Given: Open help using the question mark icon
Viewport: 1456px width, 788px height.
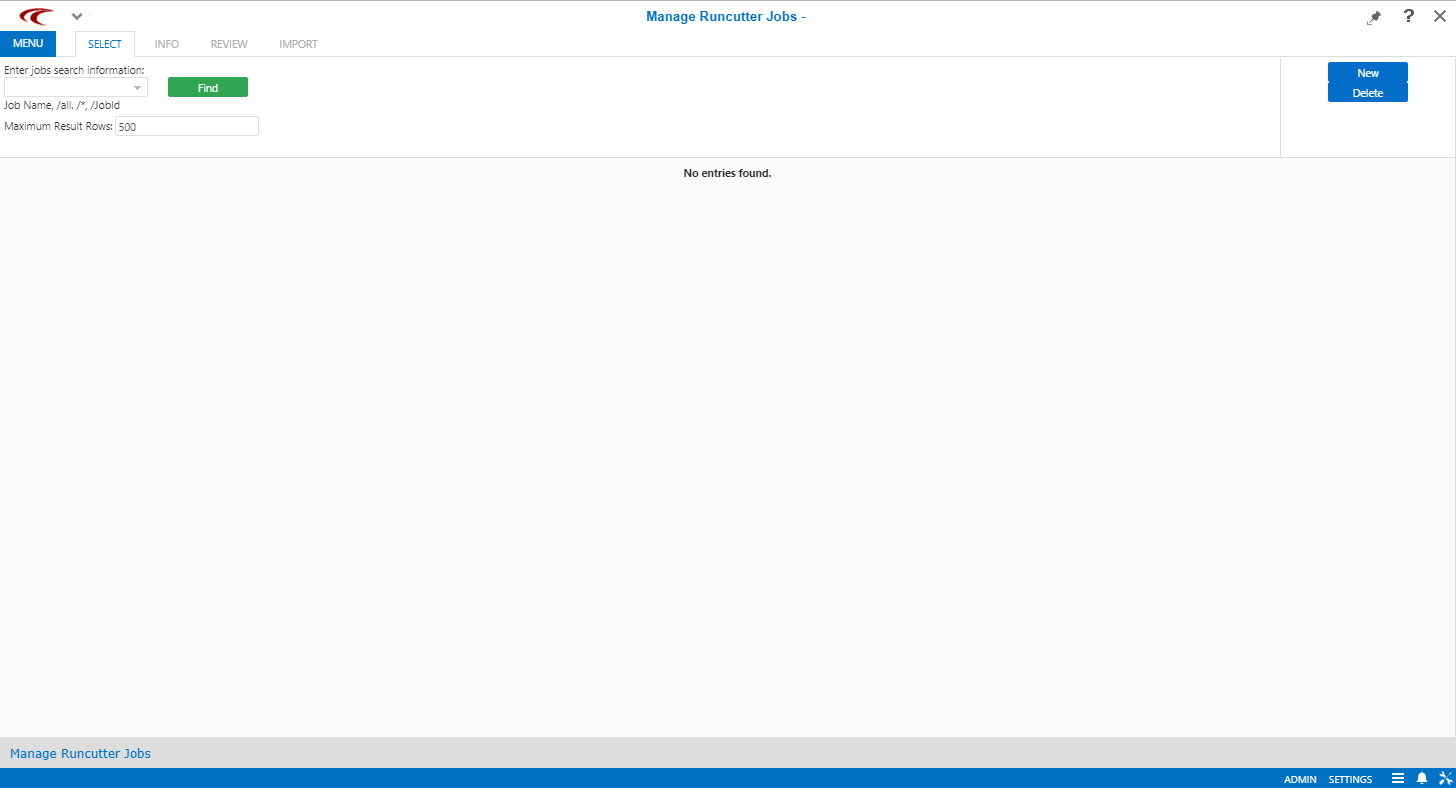Looking at the screenshot, I should point(1407,16).
